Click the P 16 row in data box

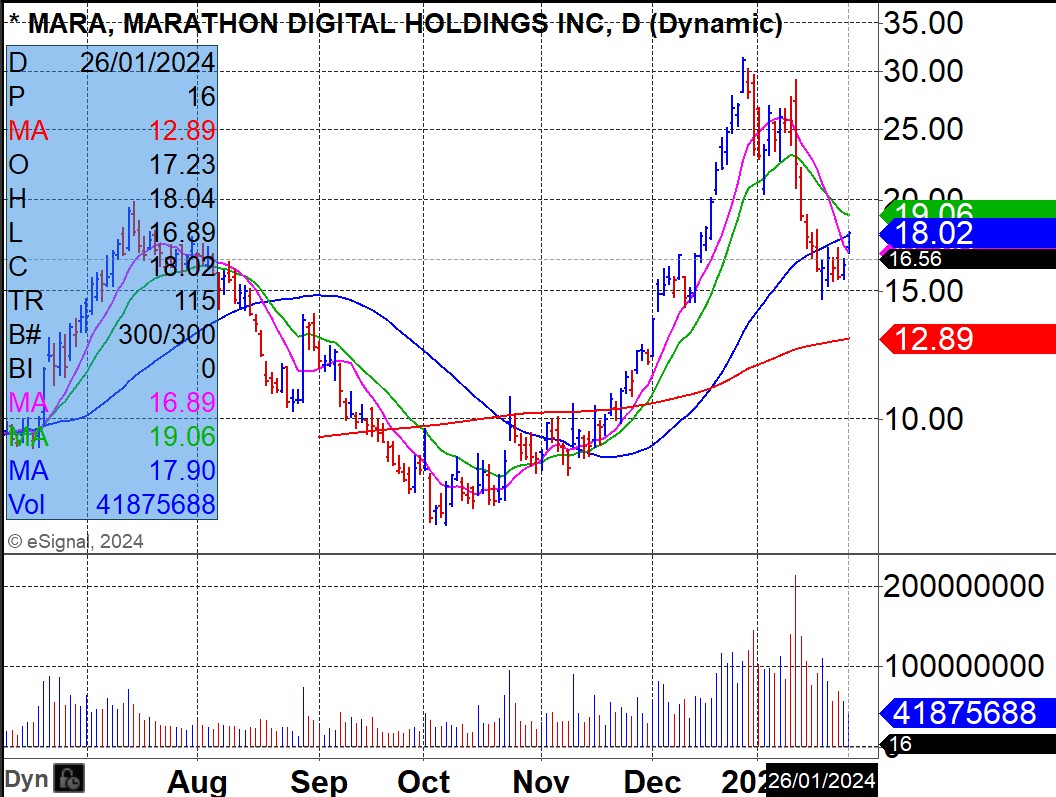point(112,96)
